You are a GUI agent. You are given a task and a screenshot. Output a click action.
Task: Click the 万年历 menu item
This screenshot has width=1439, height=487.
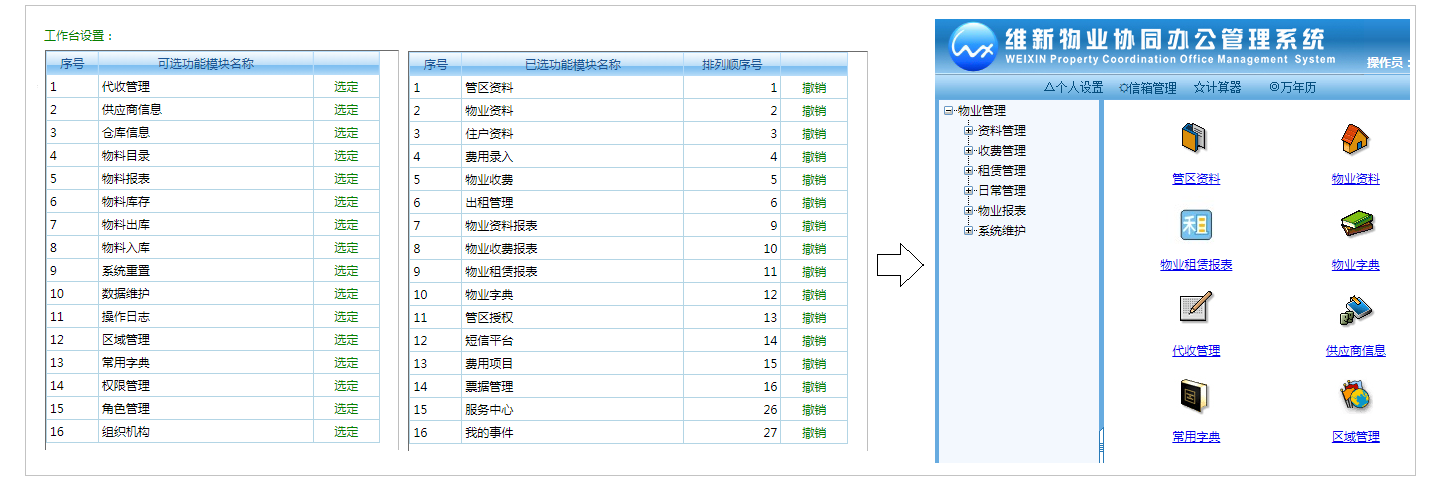[x=1292, y=88]
